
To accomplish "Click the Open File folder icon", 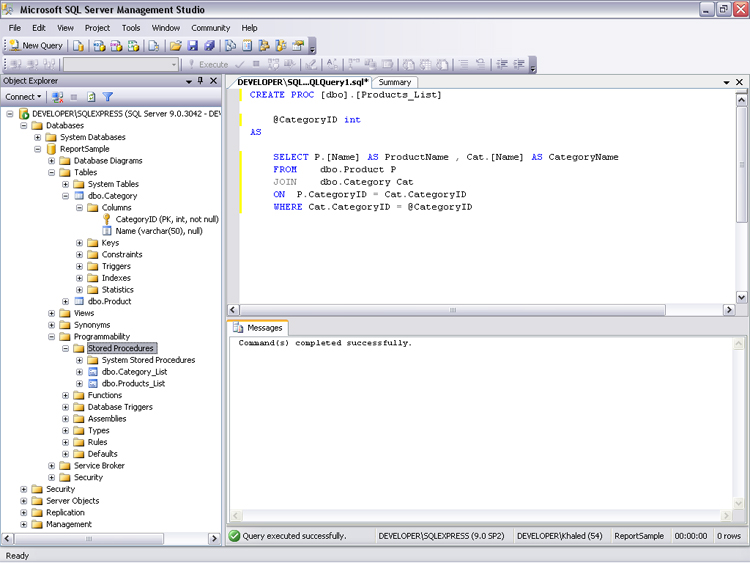I will coord(176,45).
